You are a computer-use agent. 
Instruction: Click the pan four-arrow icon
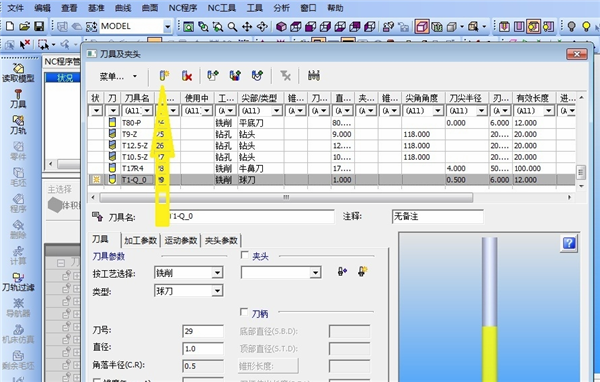click(247, 26)
